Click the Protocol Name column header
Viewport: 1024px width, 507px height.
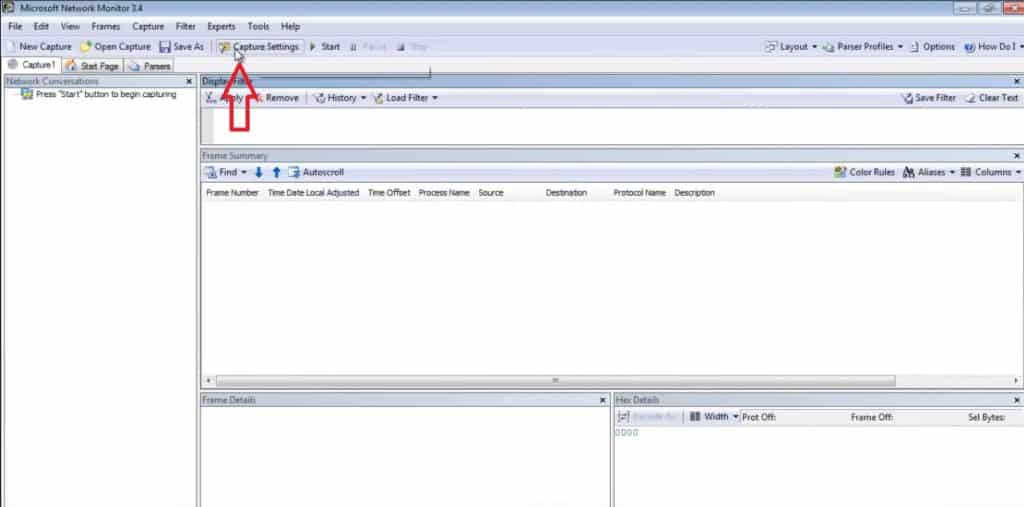tap(639, 193)
